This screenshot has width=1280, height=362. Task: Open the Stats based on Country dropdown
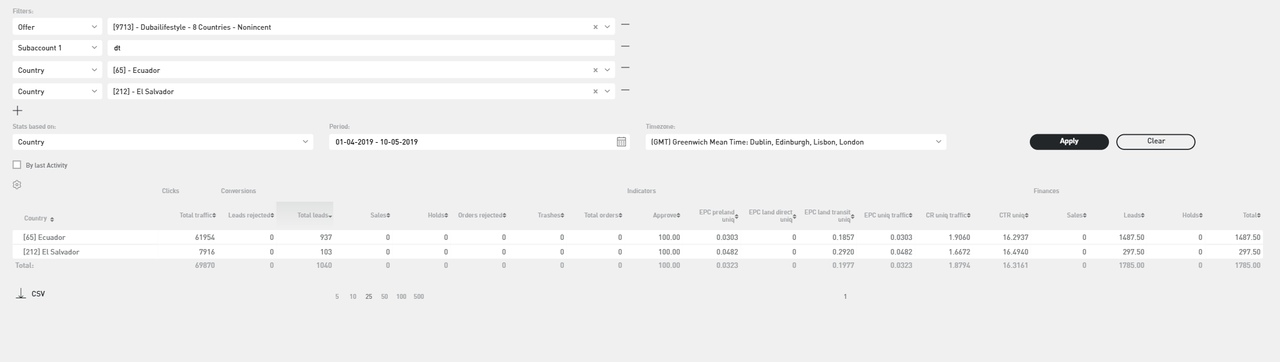click(162, 142)
